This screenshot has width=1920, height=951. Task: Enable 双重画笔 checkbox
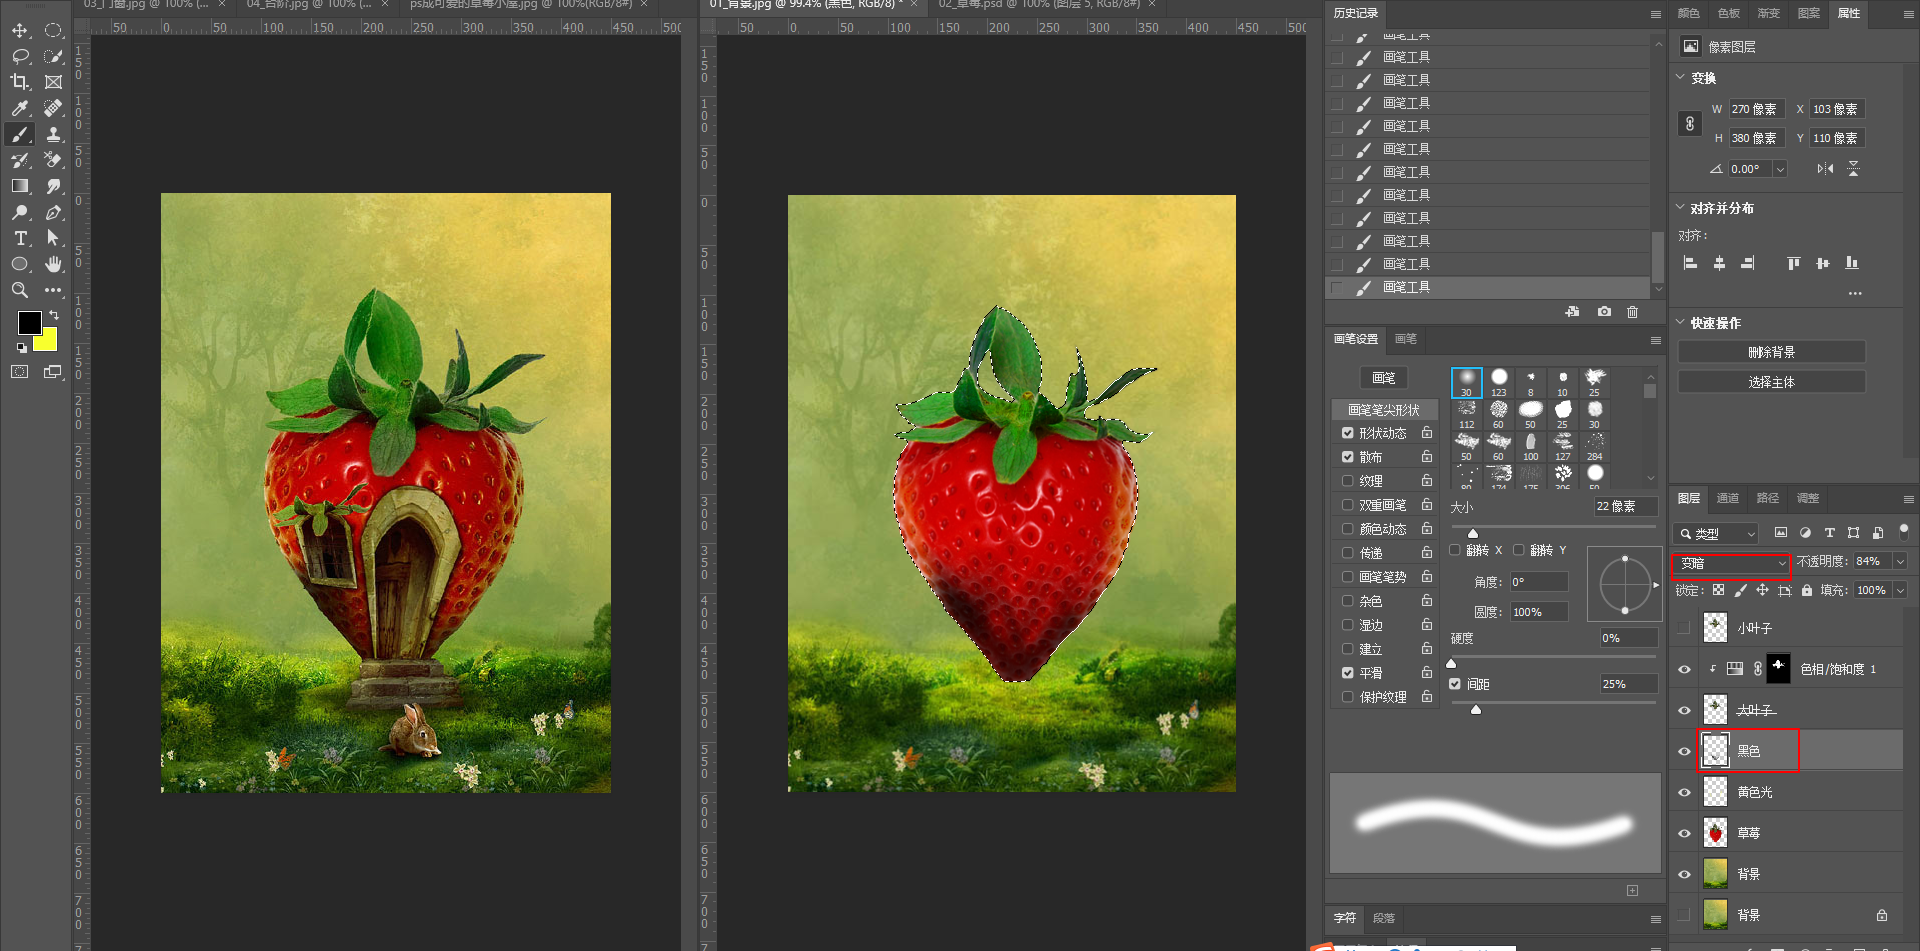1348,505
